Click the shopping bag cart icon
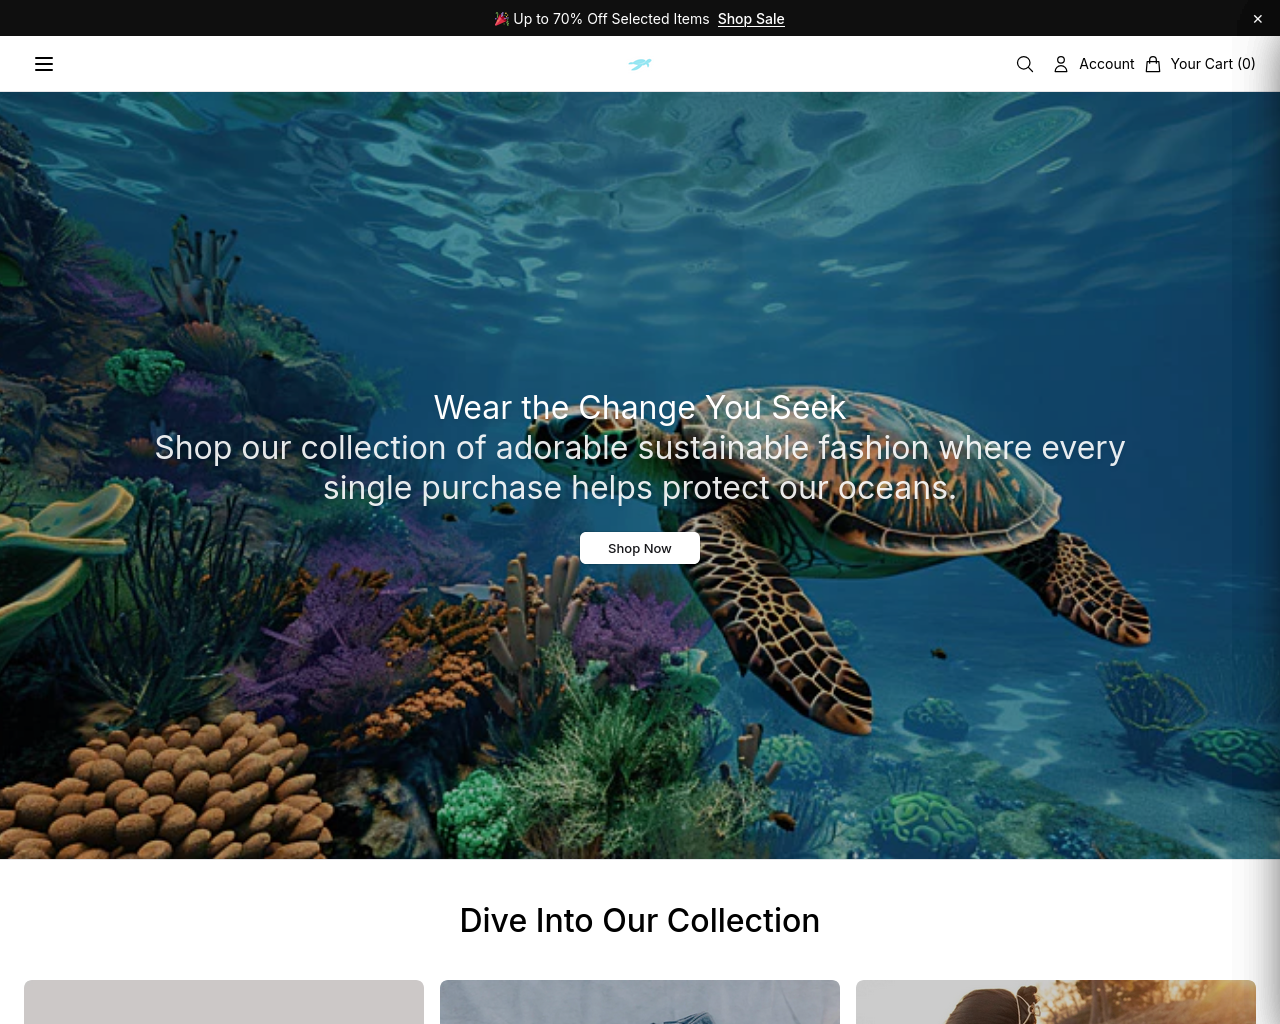This screenshot has width=1280, height=1024. click(x=1153, y=64)
